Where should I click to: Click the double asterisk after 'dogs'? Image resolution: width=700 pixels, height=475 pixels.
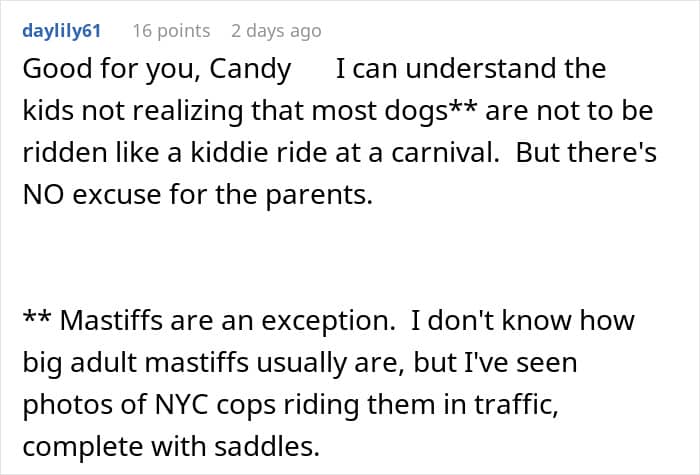(x=463, y=106)
